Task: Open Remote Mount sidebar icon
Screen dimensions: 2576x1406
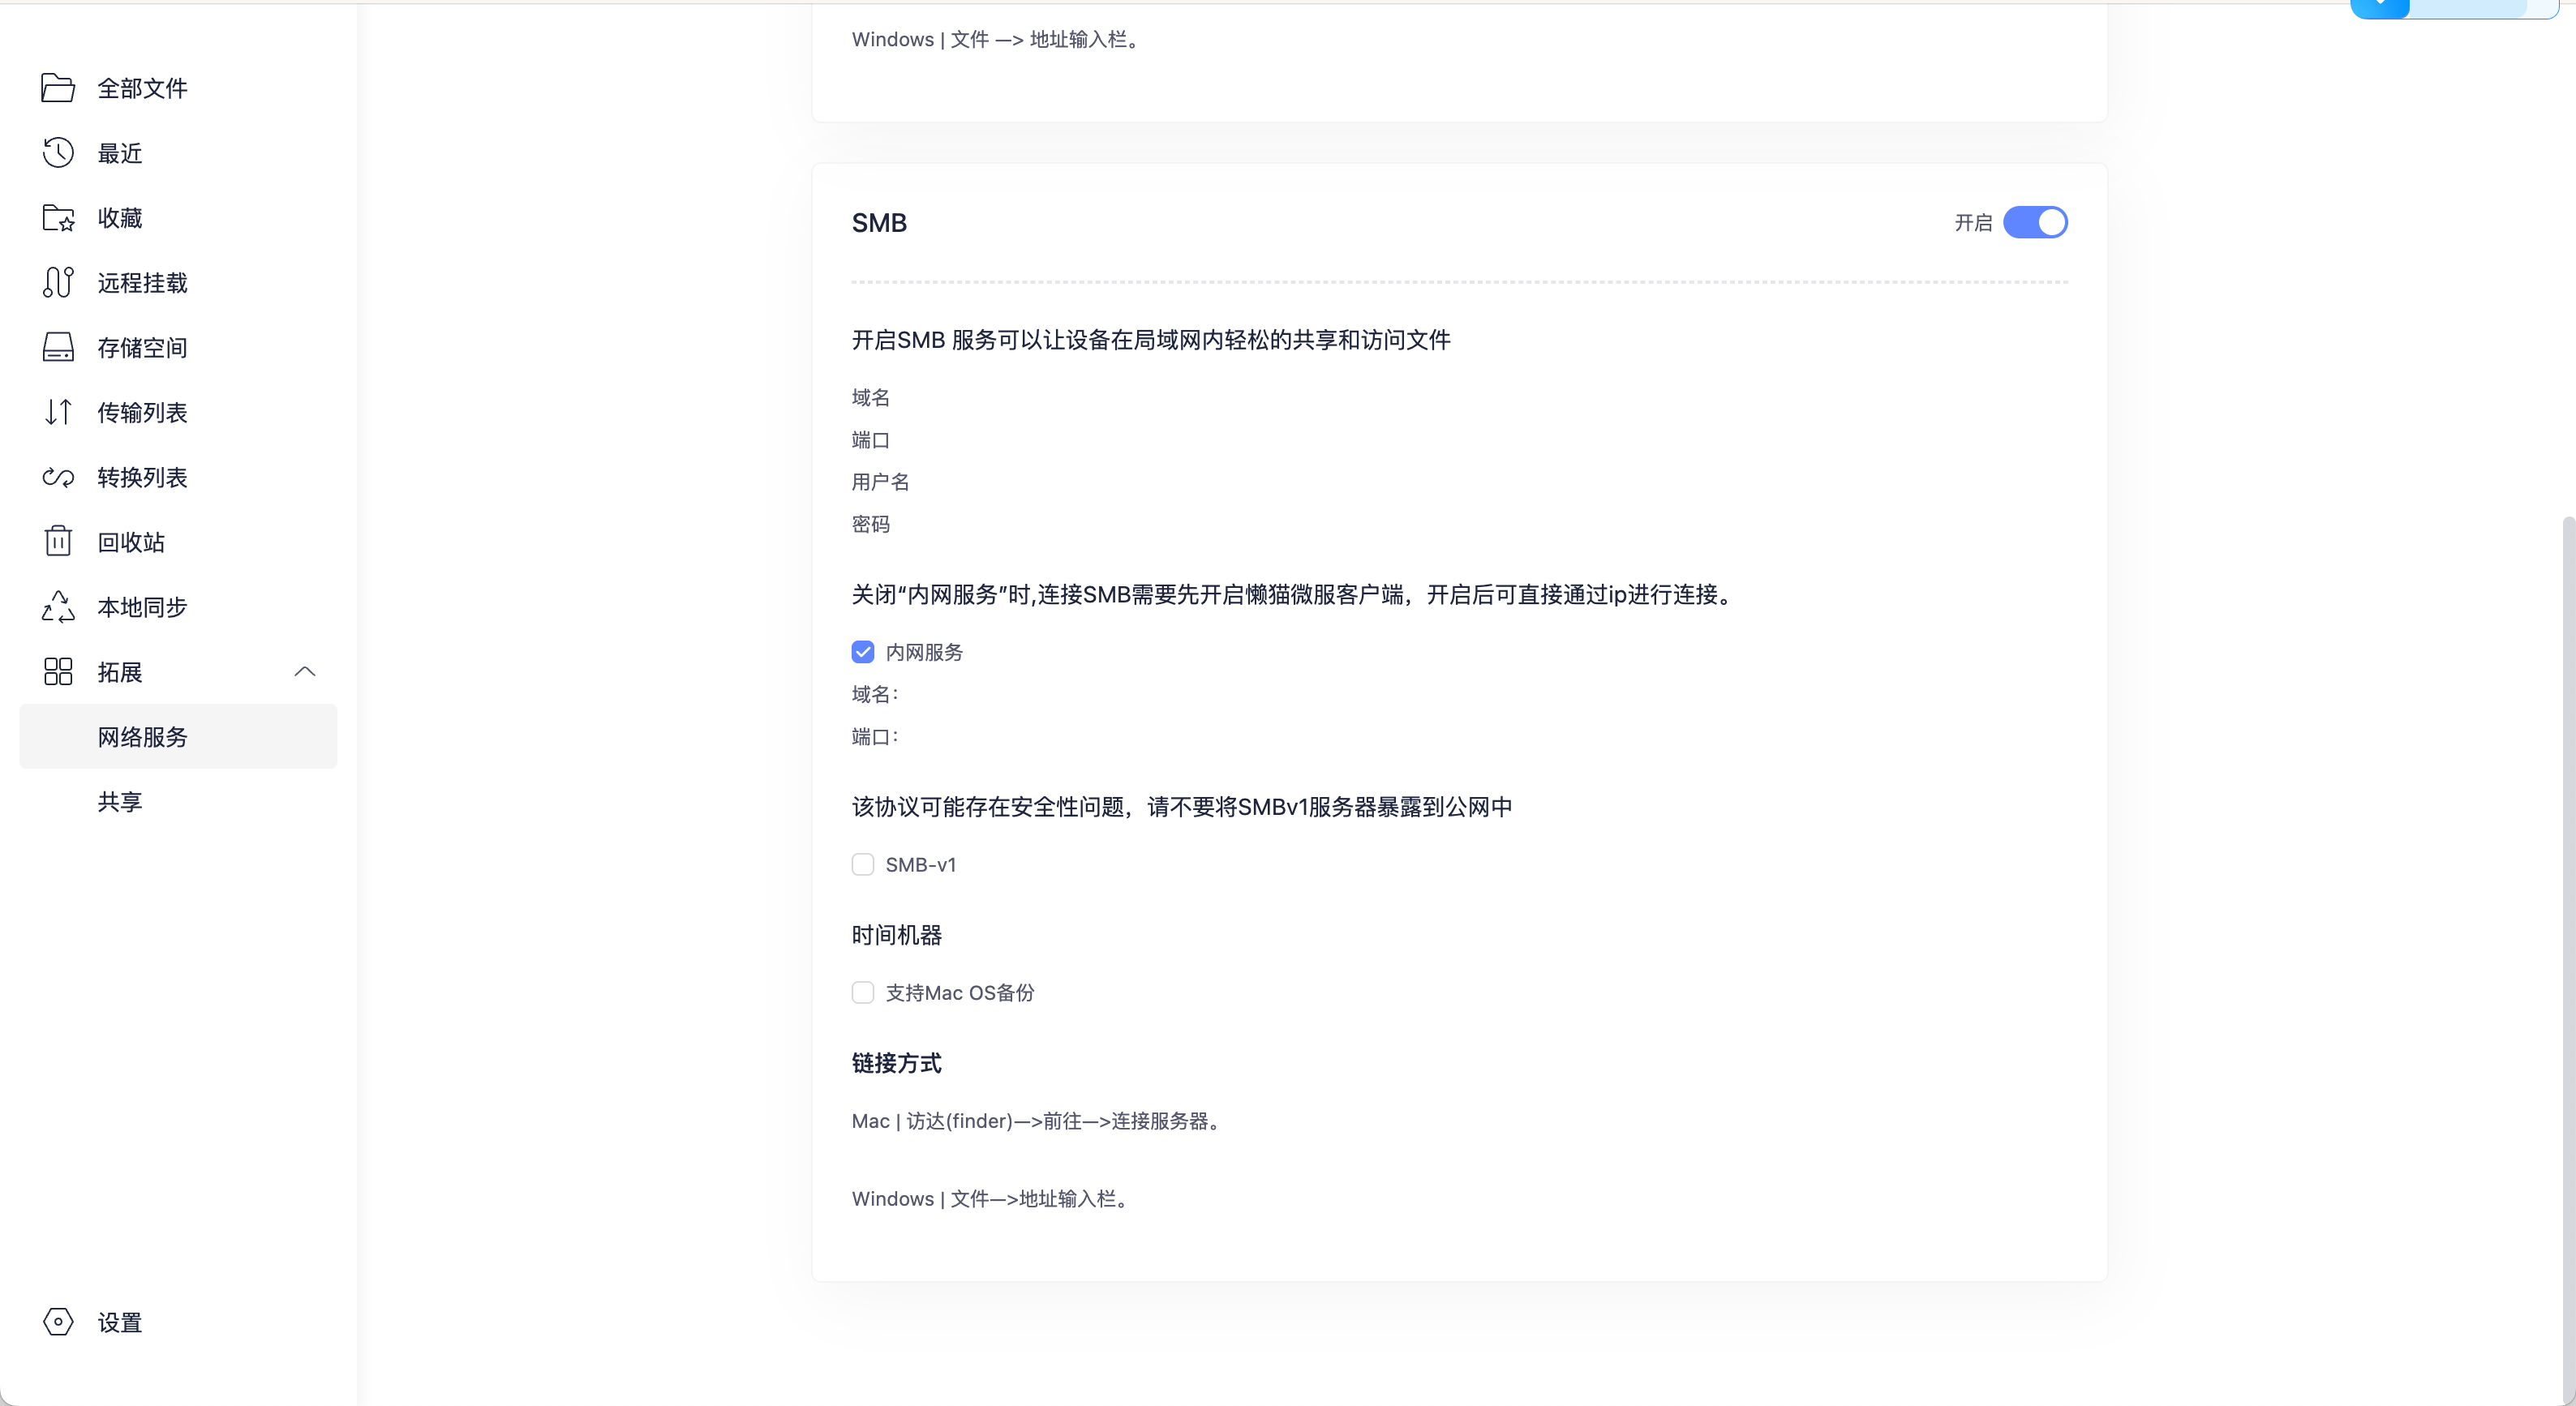Action: pyautogui.click(x=58, y=283)
